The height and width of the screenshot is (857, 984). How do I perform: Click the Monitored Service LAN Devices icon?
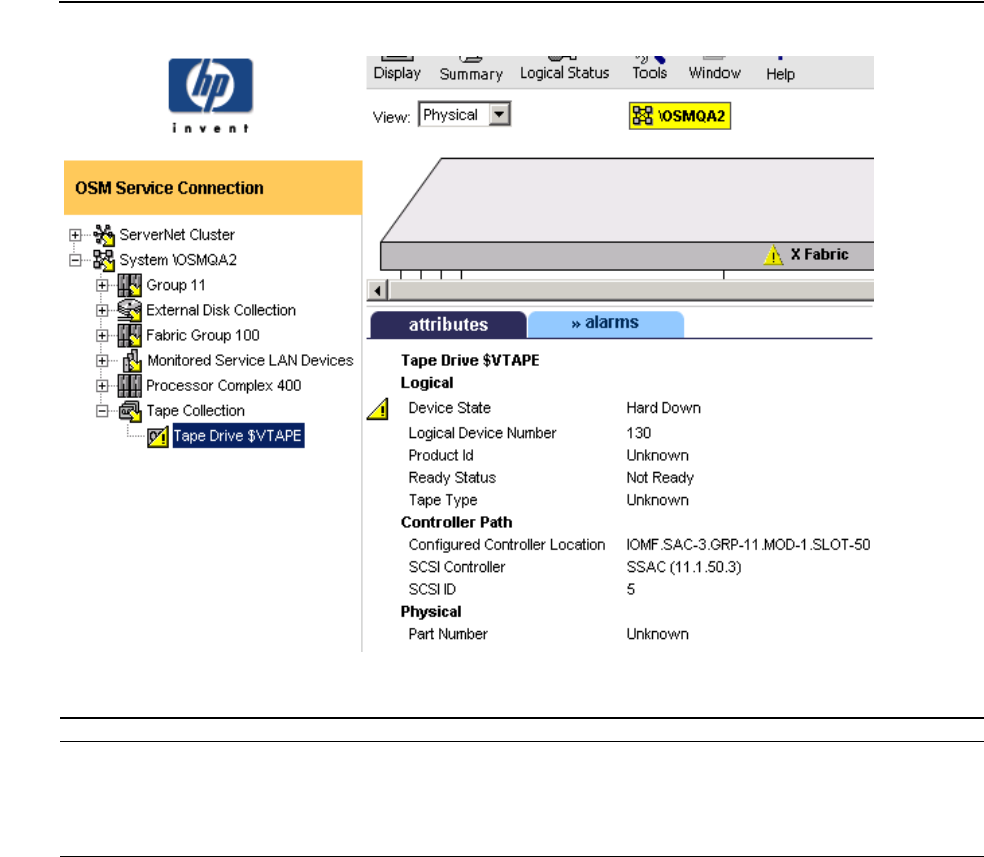(132, 361)
